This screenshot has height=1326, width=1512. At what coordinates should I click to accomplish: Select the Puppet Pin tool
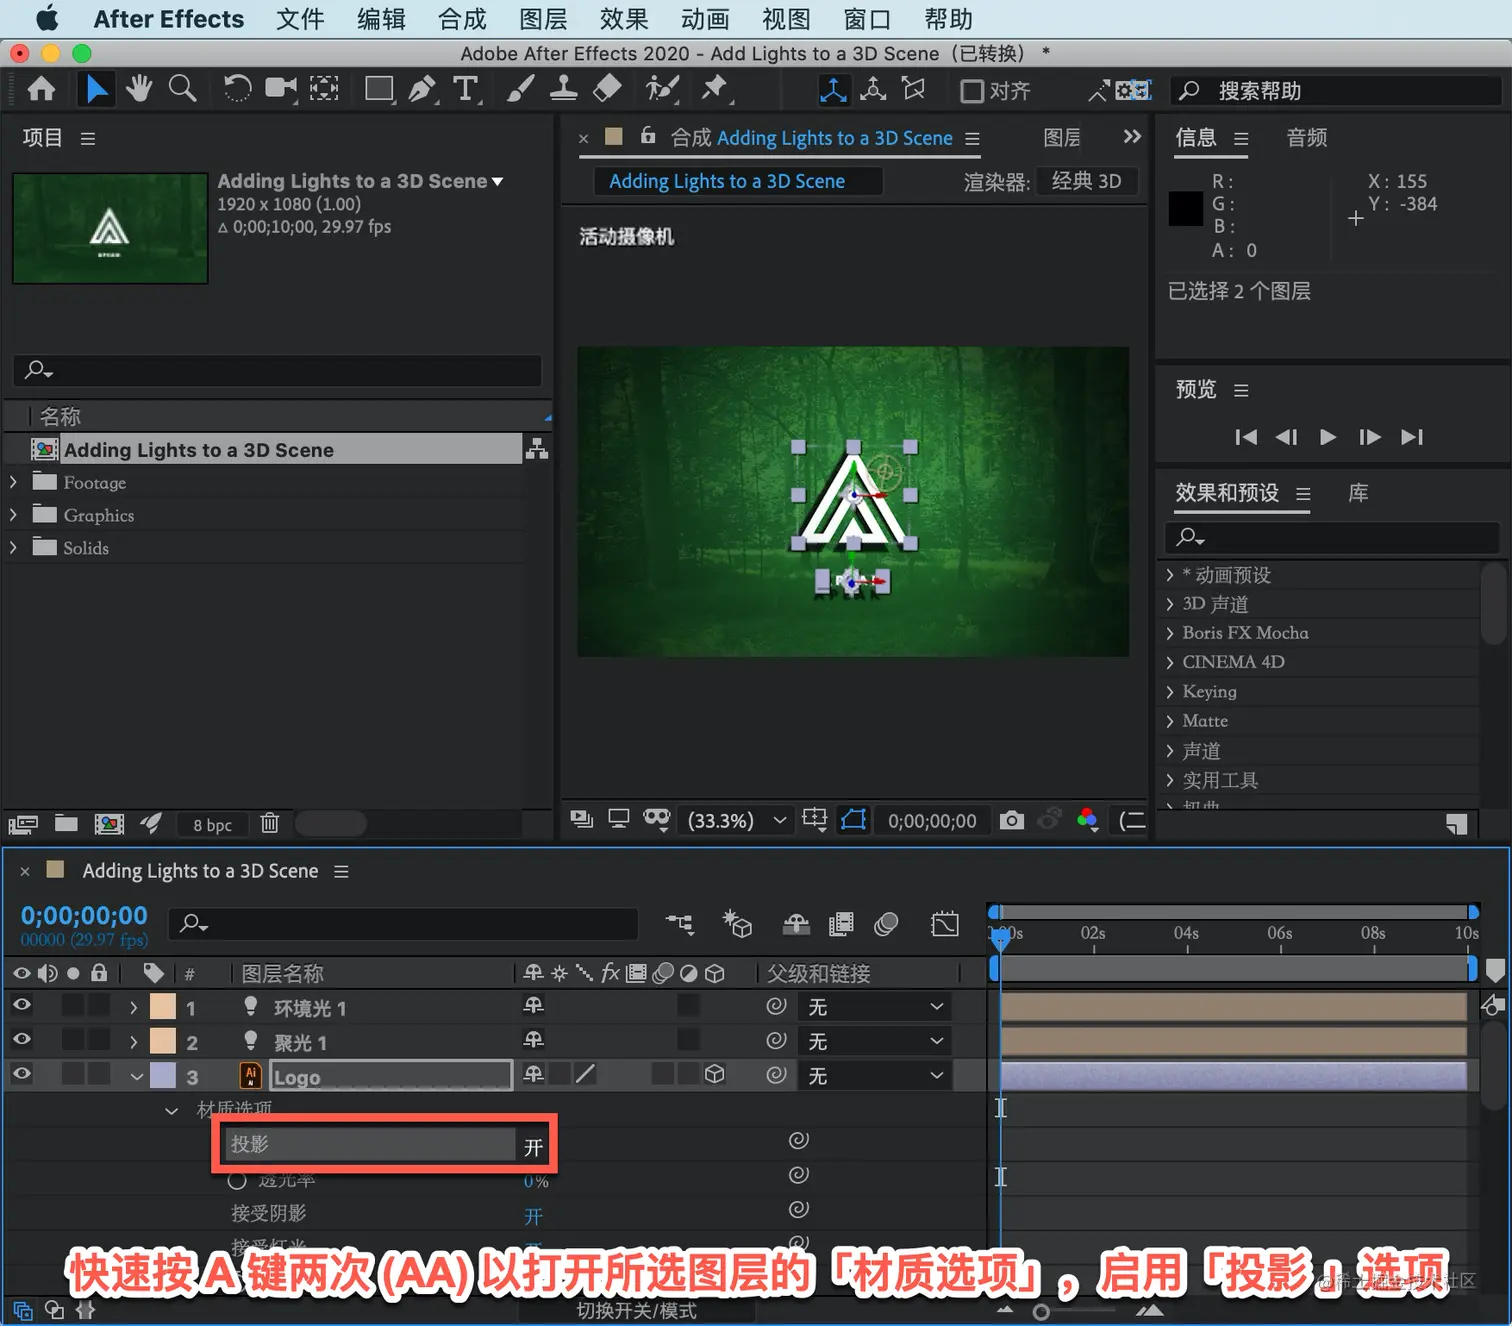point(715,89)
